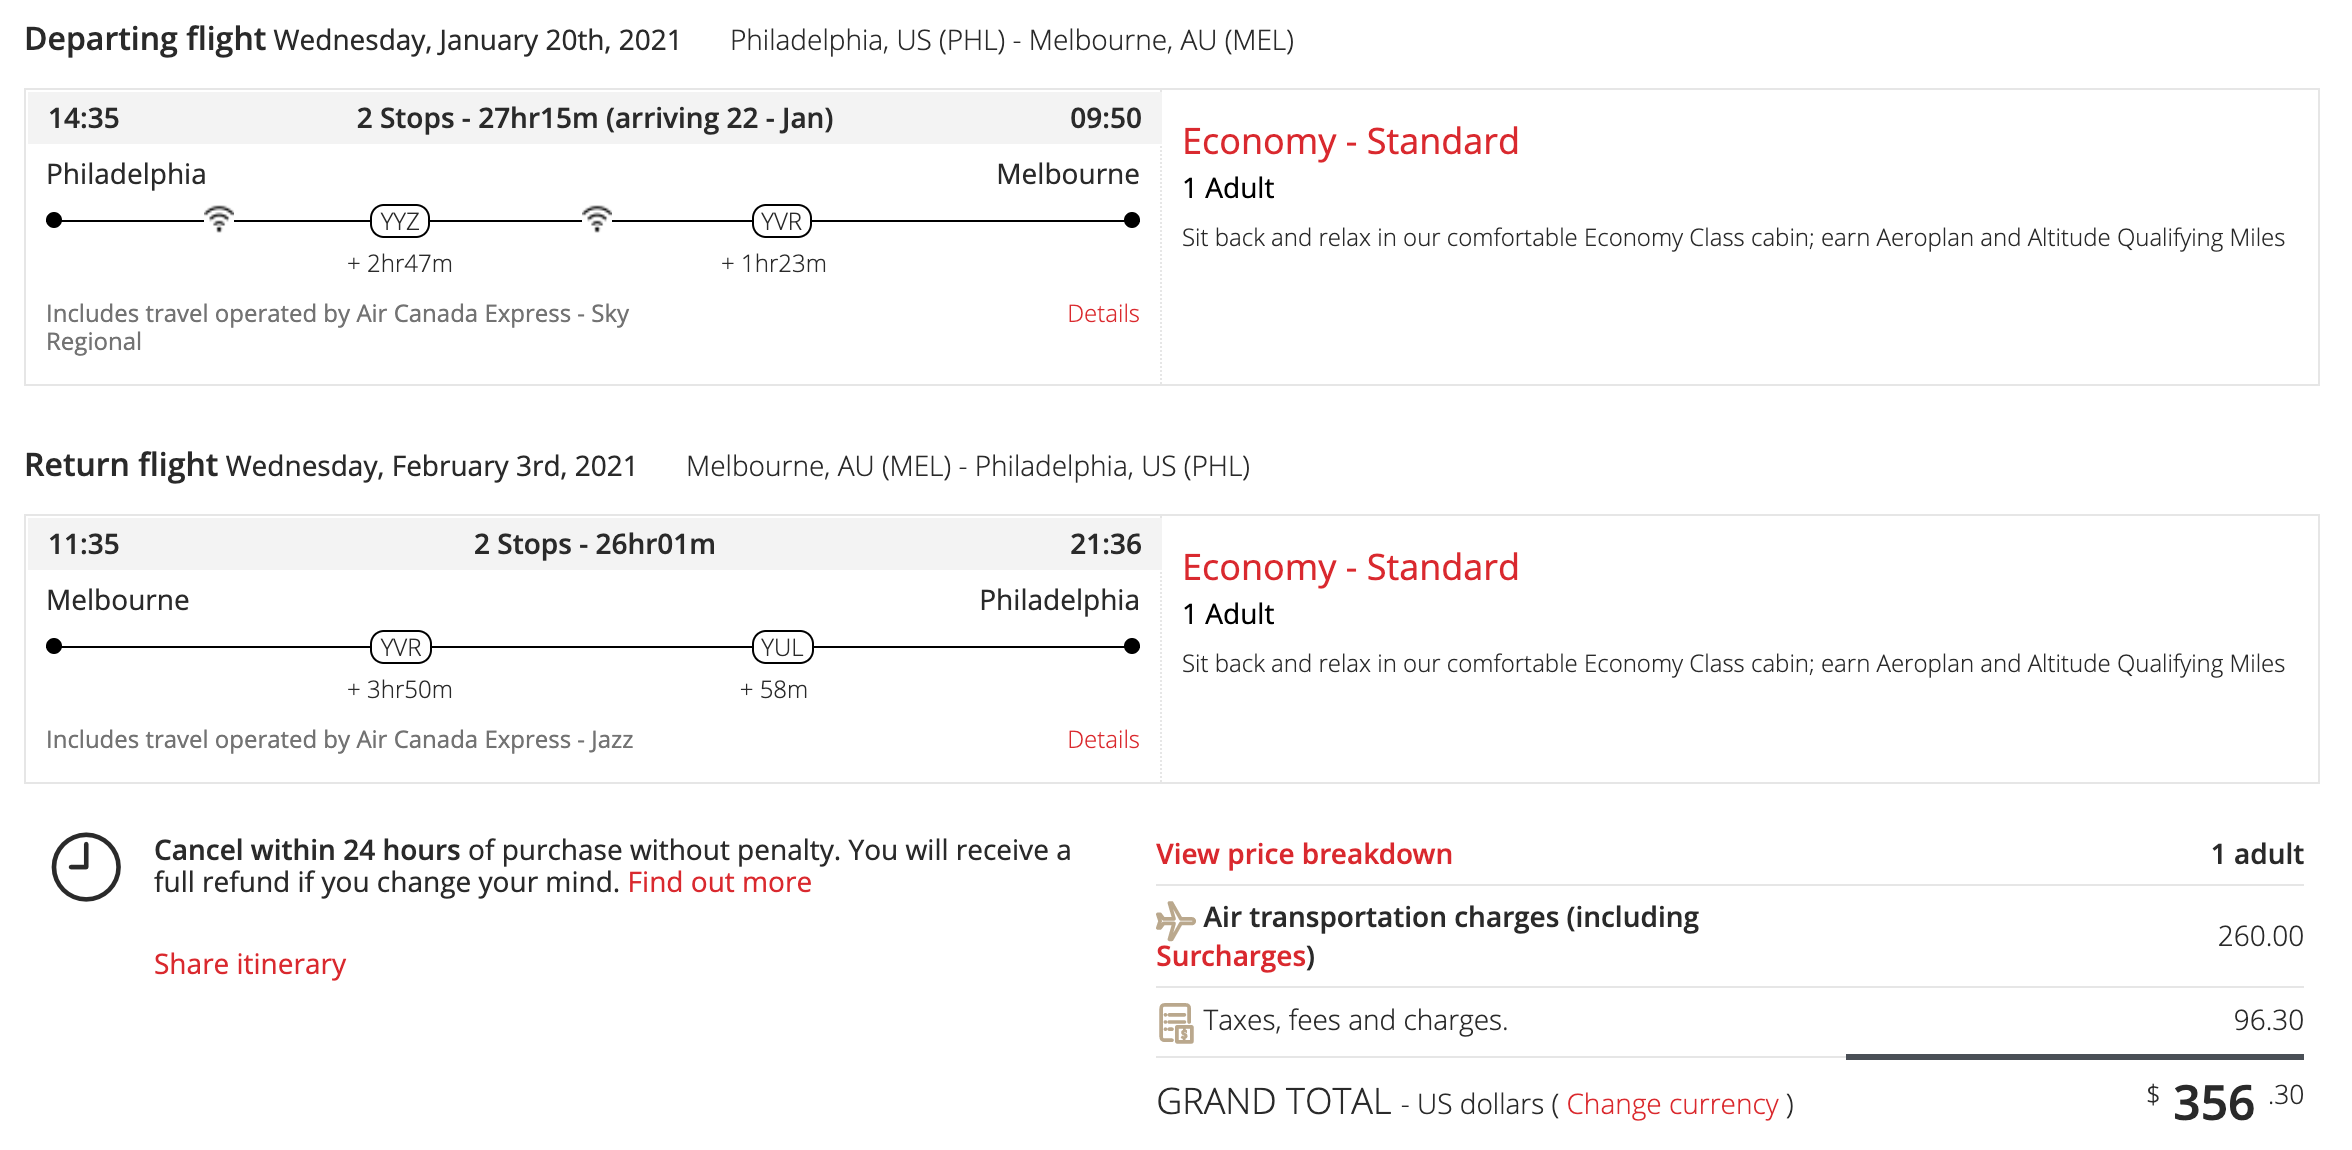This screenshot has height=1150, width=2352.
Task: Select the YVR stop badge on return flight
Action: pos(401,647)
